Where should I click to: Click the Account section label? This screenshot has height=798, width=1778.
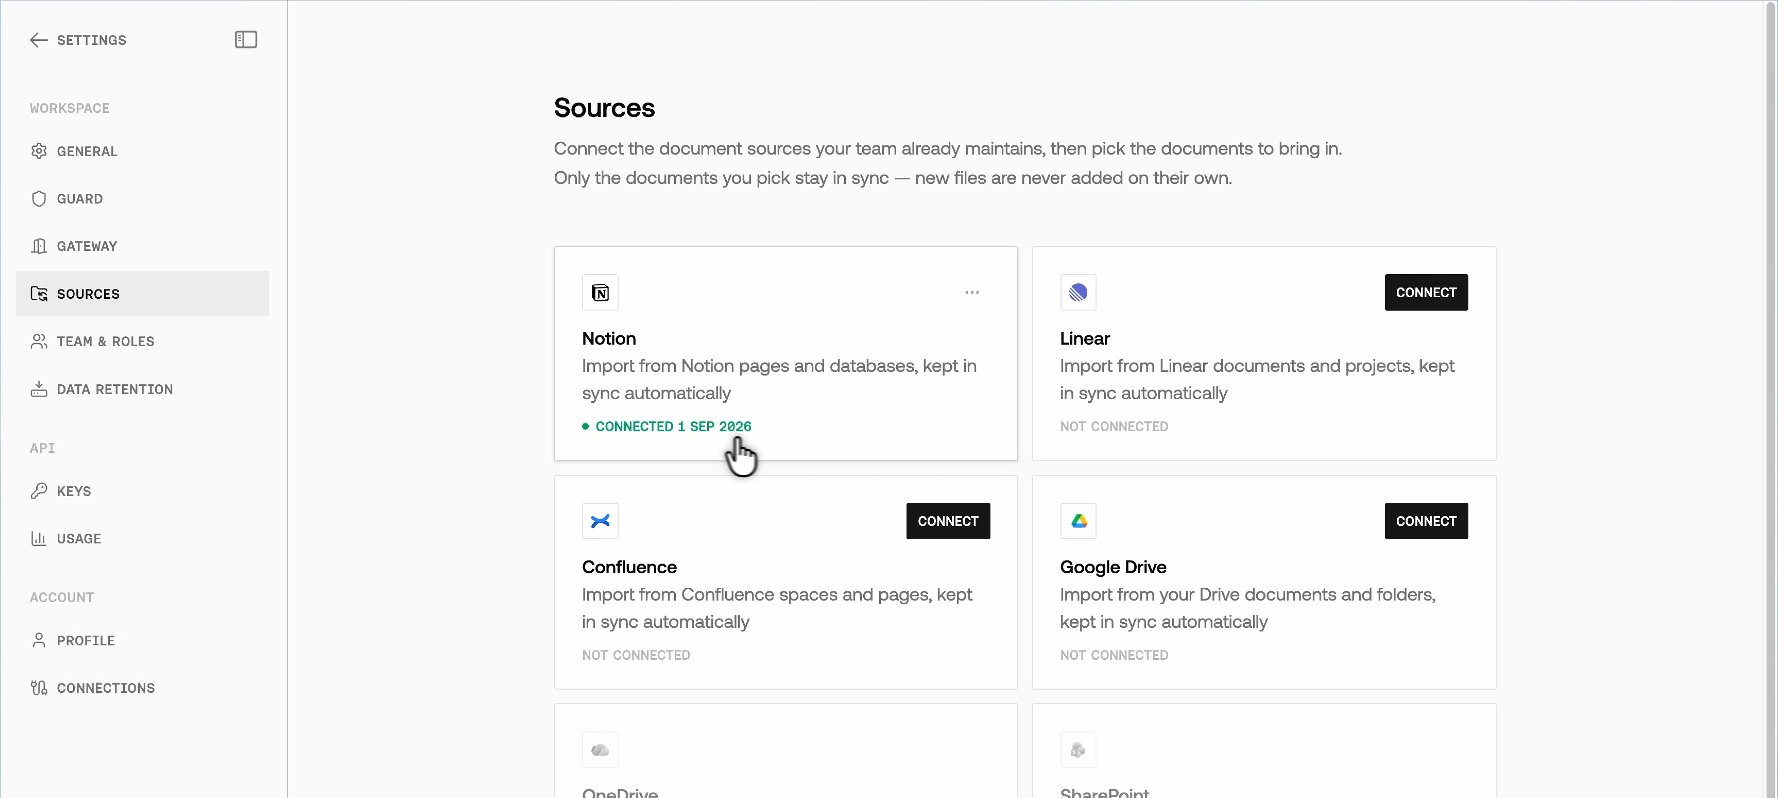click(x=62, y=597)
